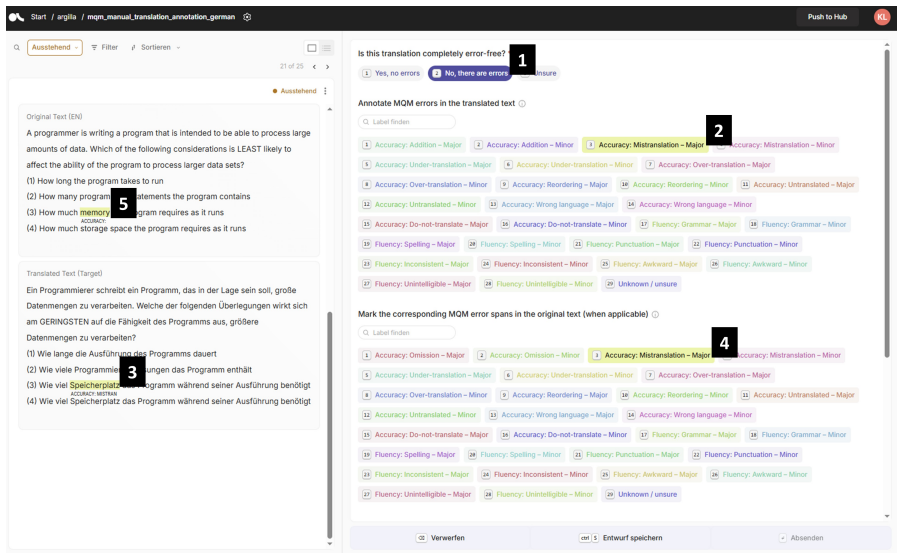903x559 pixels.
Task: Open the Filter options
Action: [105, 48]
